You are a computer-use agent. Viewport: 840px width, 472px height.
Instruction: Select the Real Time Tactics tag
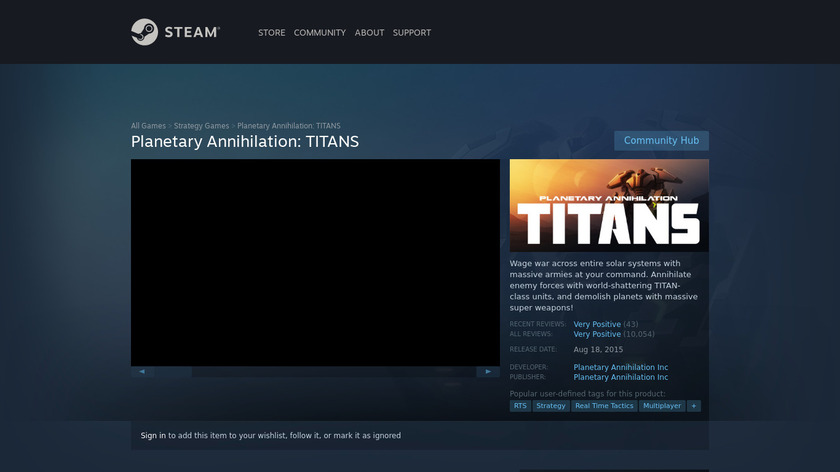604,406
